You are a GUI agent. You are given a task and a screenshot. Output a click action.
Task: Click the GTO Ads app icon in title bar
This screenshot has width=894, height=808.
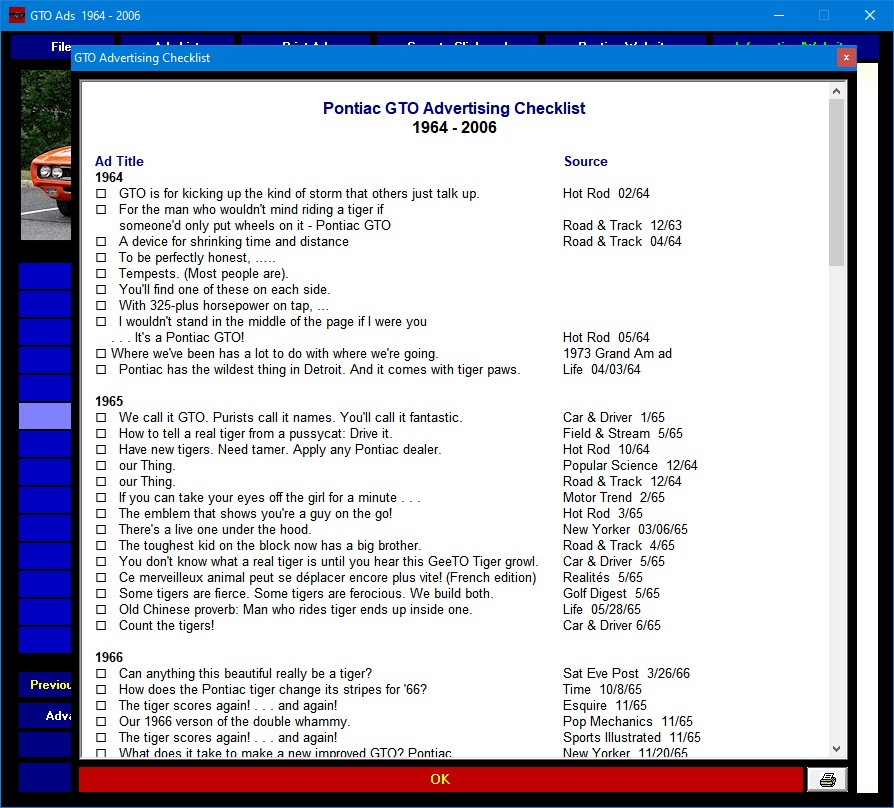point(17,15)
